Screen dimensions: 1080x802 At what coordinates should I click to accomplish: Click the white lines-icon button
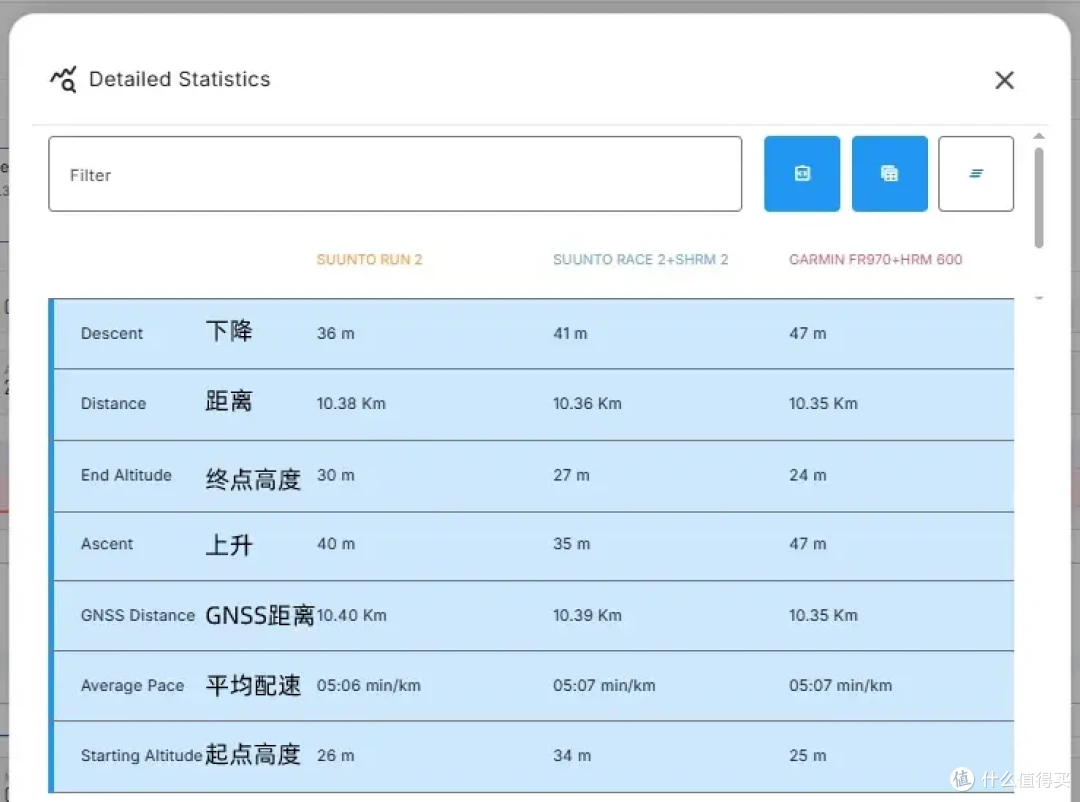click(x=975, y=174)
